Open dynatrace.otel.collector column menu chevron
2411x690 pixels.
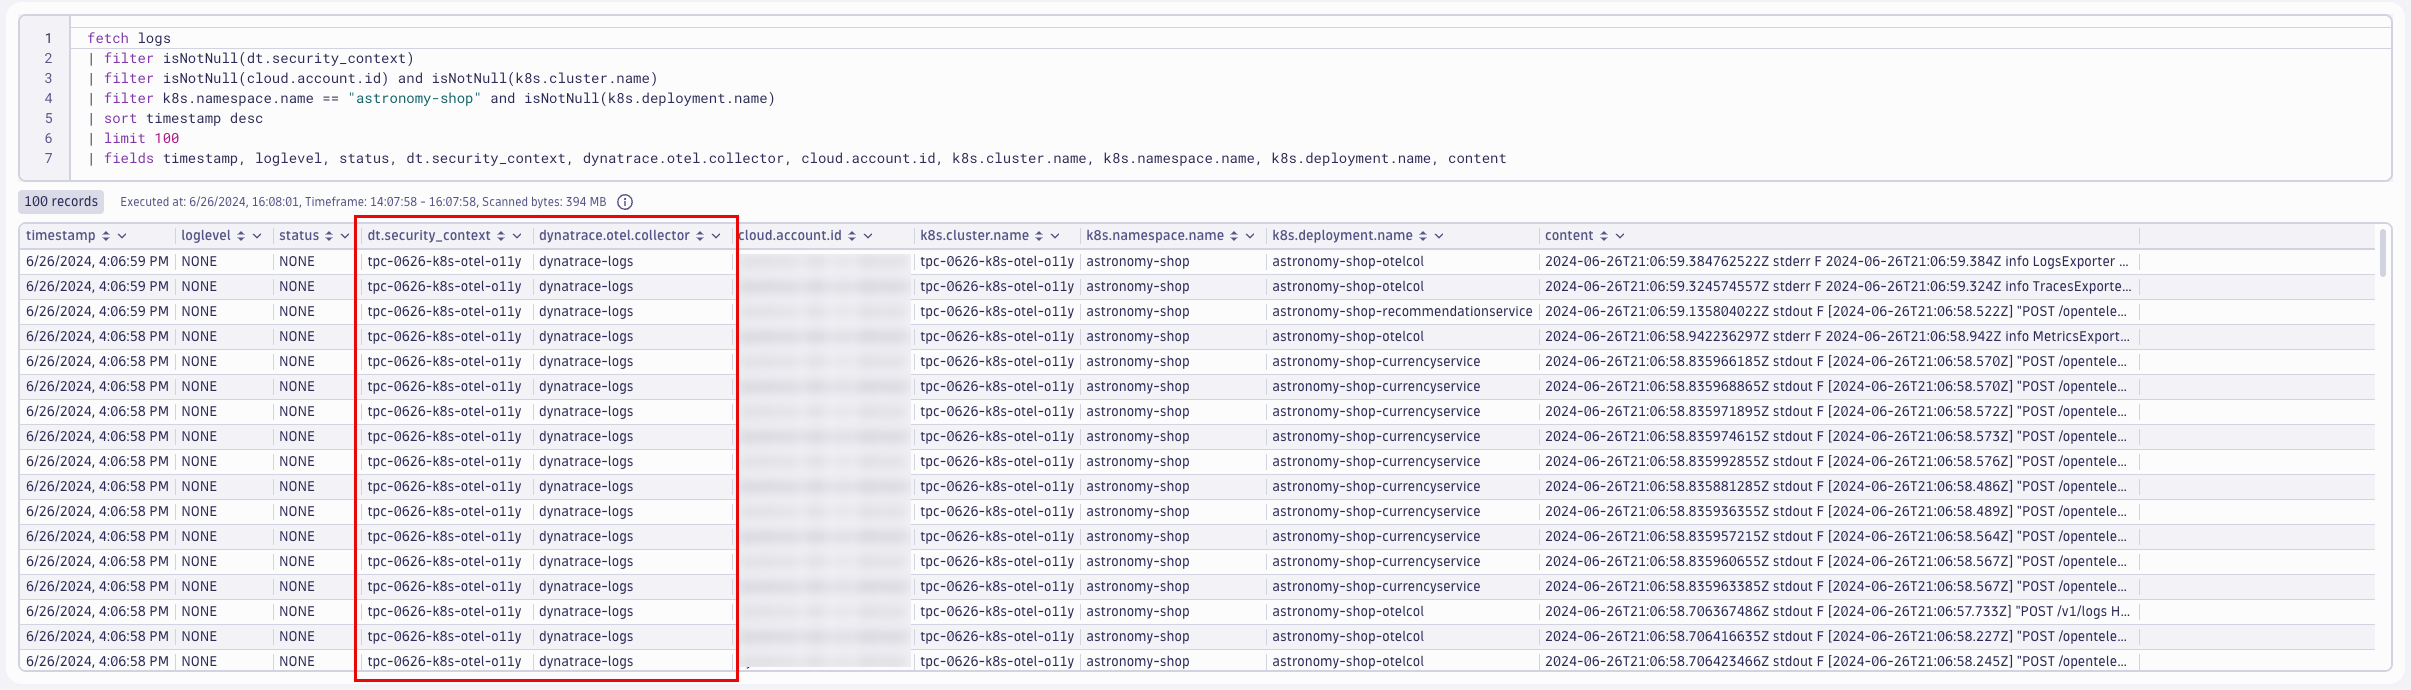(x=716, y=236)
